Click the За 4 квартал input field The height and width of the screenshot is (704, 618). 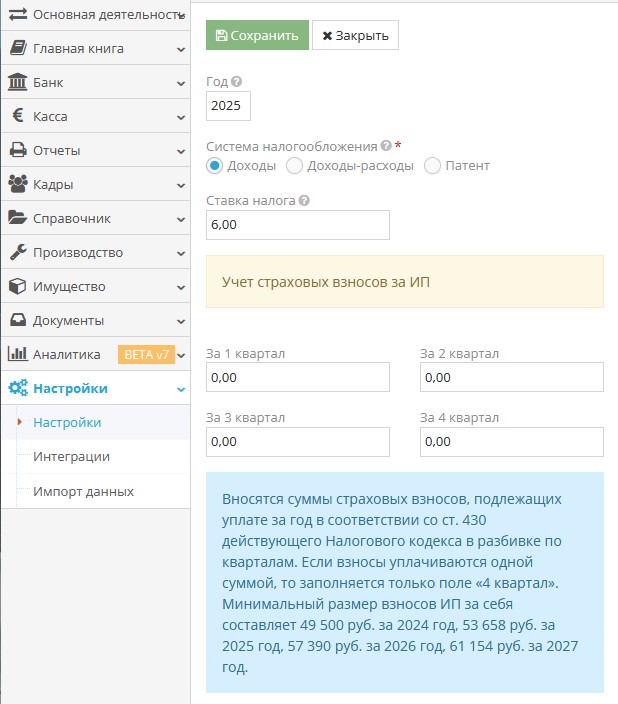coord(511,441)
